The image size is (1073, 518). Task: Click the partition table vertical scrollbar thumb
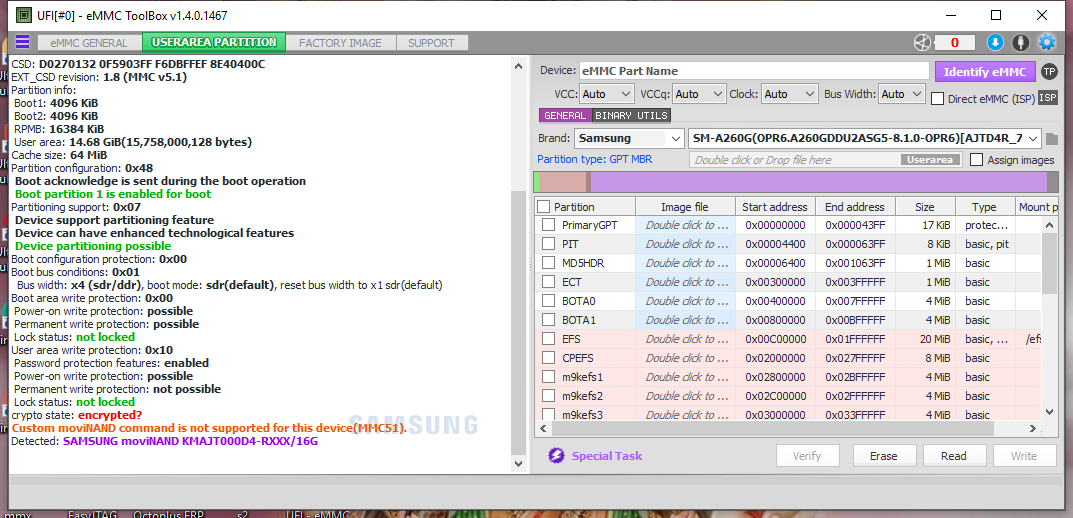coord(1050,262)
